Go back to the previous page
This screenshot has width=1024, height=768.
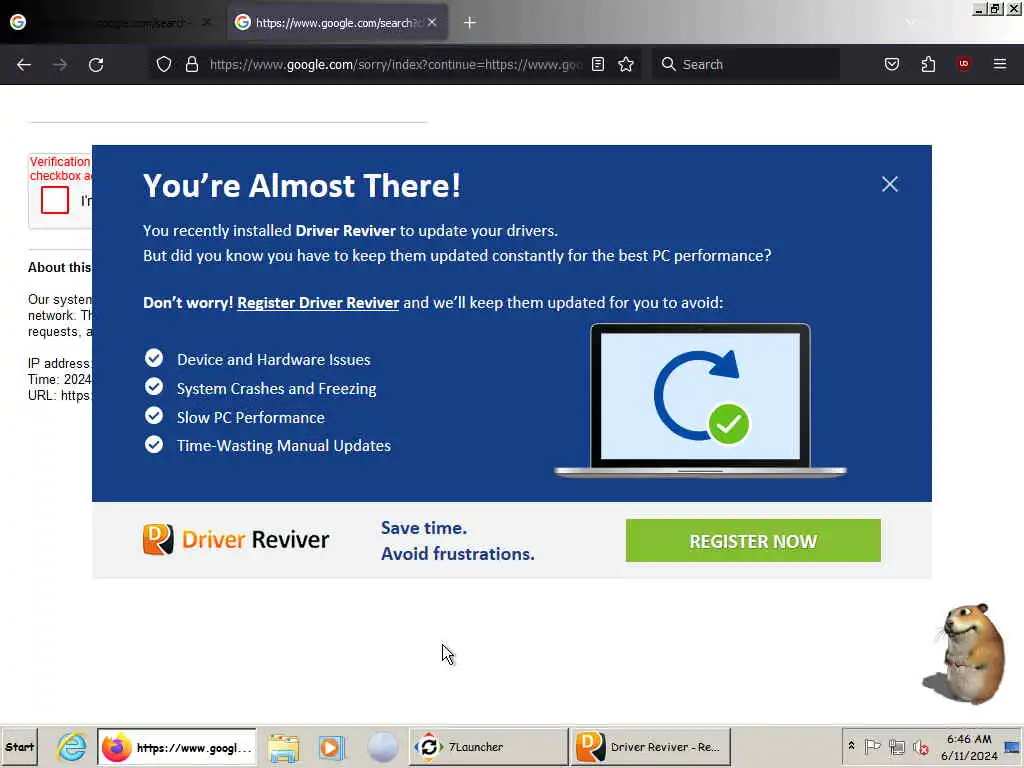pyautogui.click(x=24, y=65)
